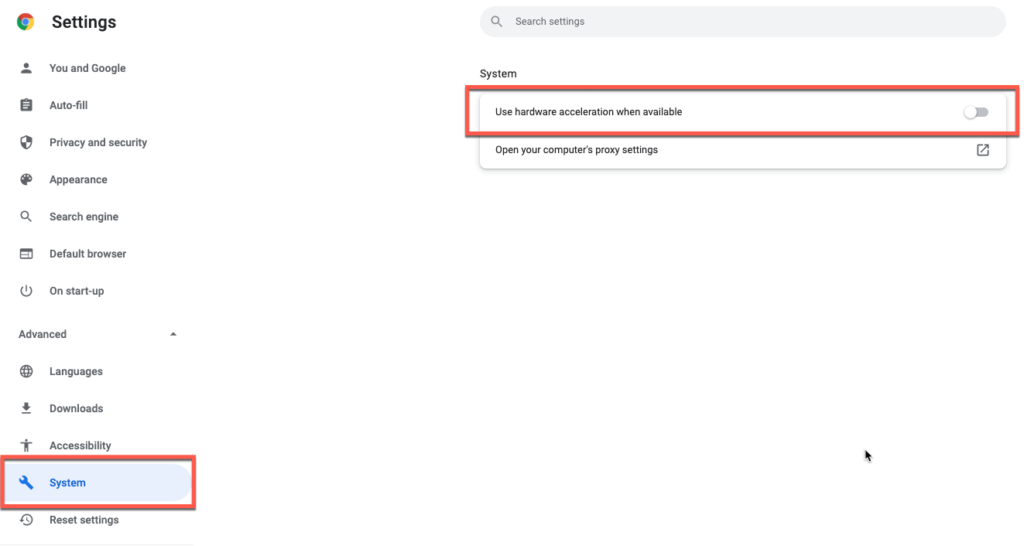Click the power icon for On start-up
This screenshot has height=546, width=1024.
(x=27, y=291)
